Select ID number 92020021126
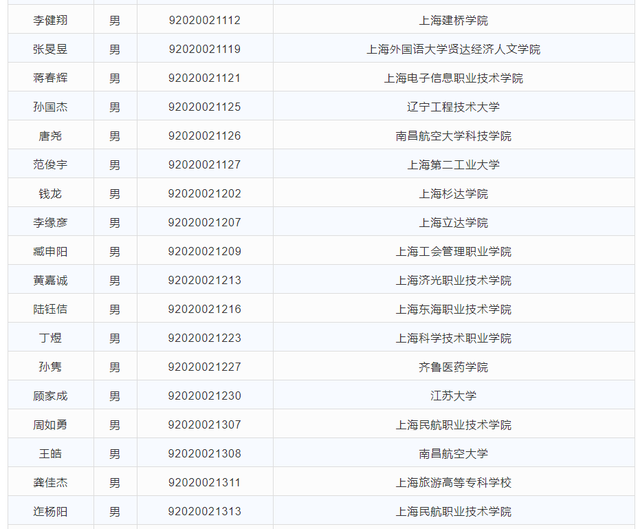This screenshot has width=640, height=529. (204, 136)
